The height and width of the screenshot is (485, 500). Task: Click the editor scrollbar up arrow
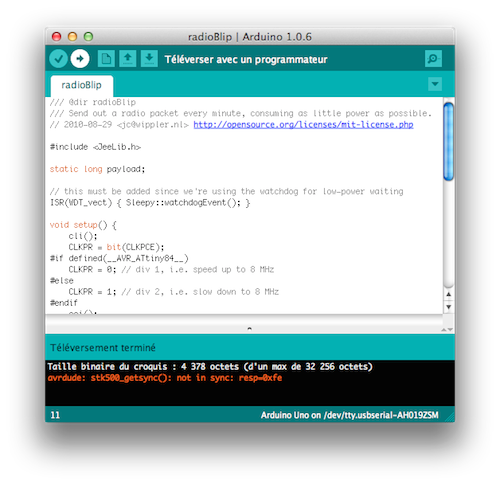pyautogui.click(x=449, y=294)
